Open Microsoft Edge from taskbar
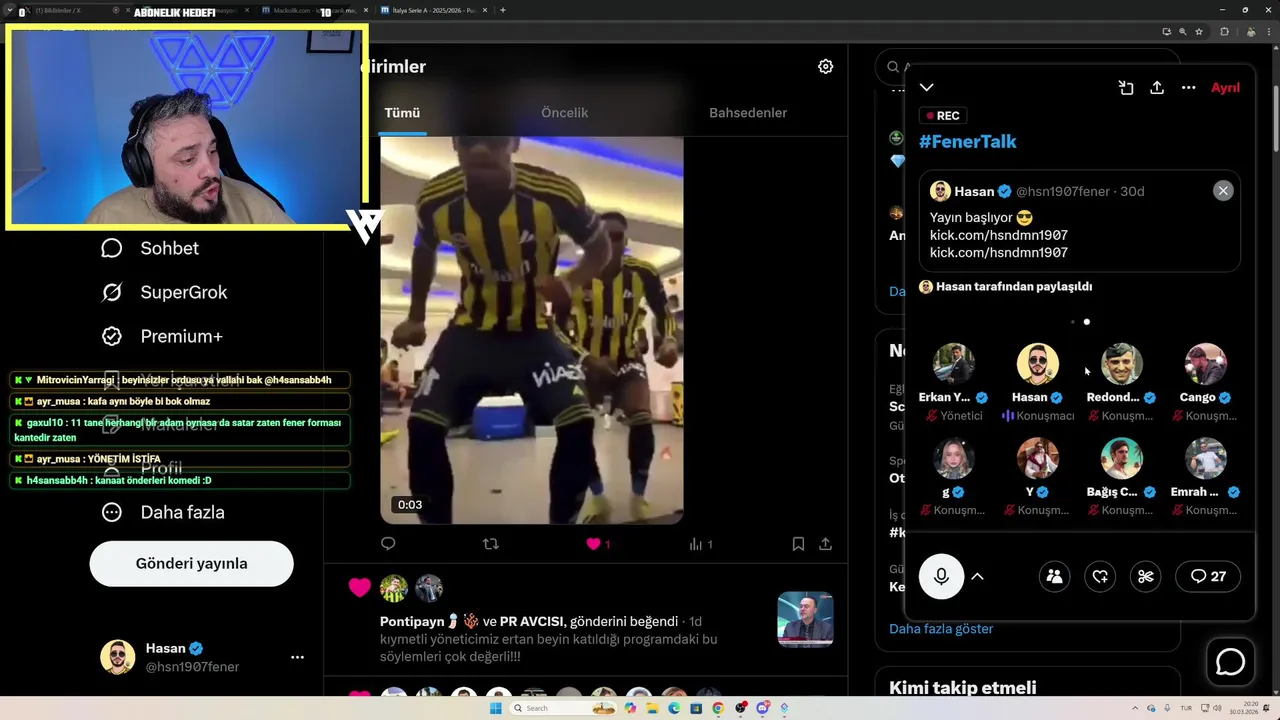 tap(674, 708)
